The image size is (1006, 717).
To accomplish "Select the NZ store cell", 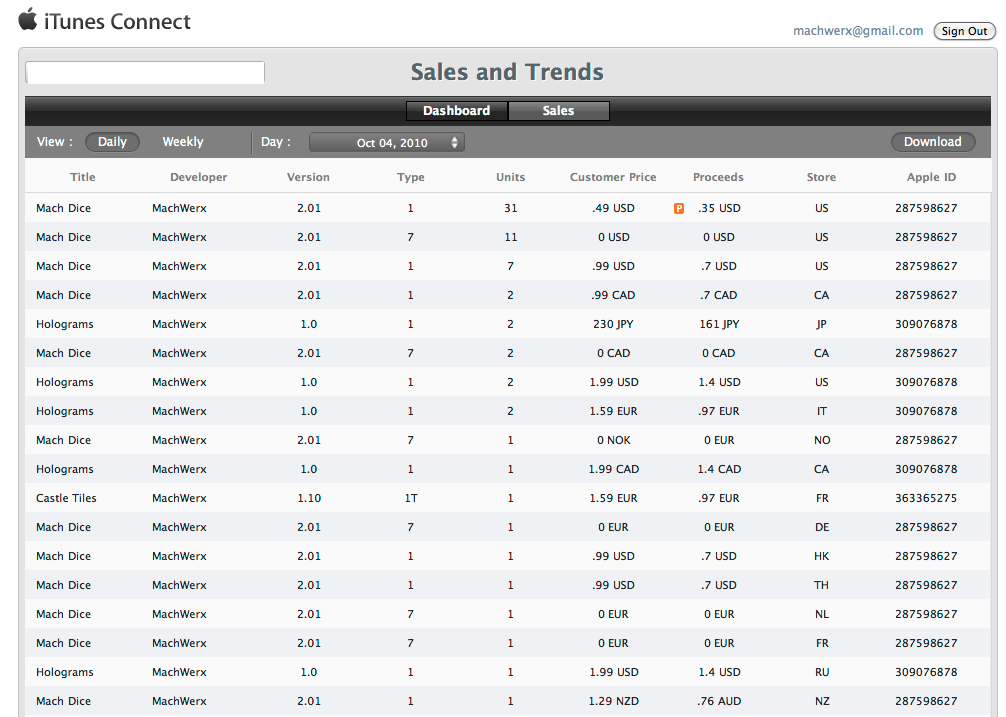I will 822,702.
